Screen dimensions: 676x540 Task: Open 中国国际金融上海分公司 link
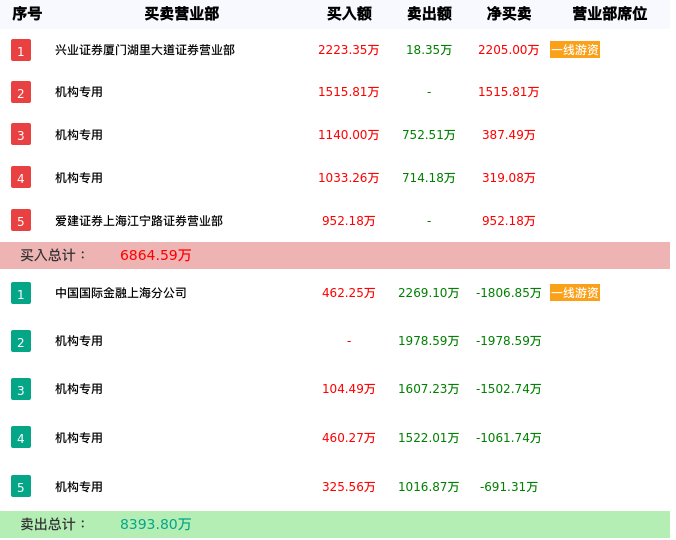121,293
